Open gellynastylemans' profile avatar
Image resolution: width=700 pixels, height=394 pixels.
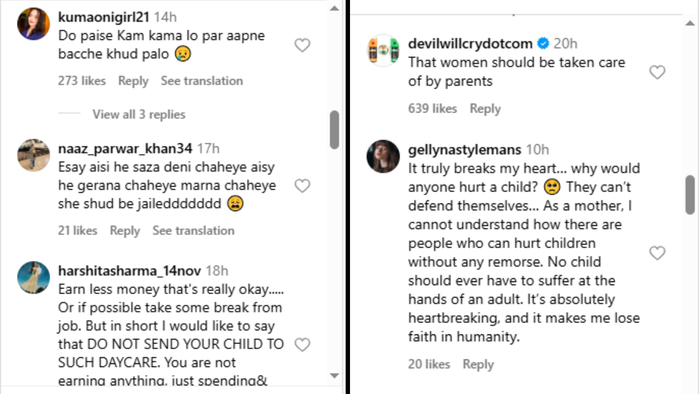click(x=383, y=156)
